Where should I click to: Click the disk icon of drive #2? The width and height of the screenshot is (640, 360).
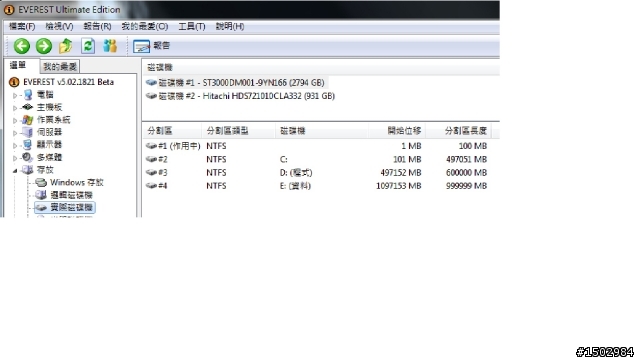(x=151, y=96)
